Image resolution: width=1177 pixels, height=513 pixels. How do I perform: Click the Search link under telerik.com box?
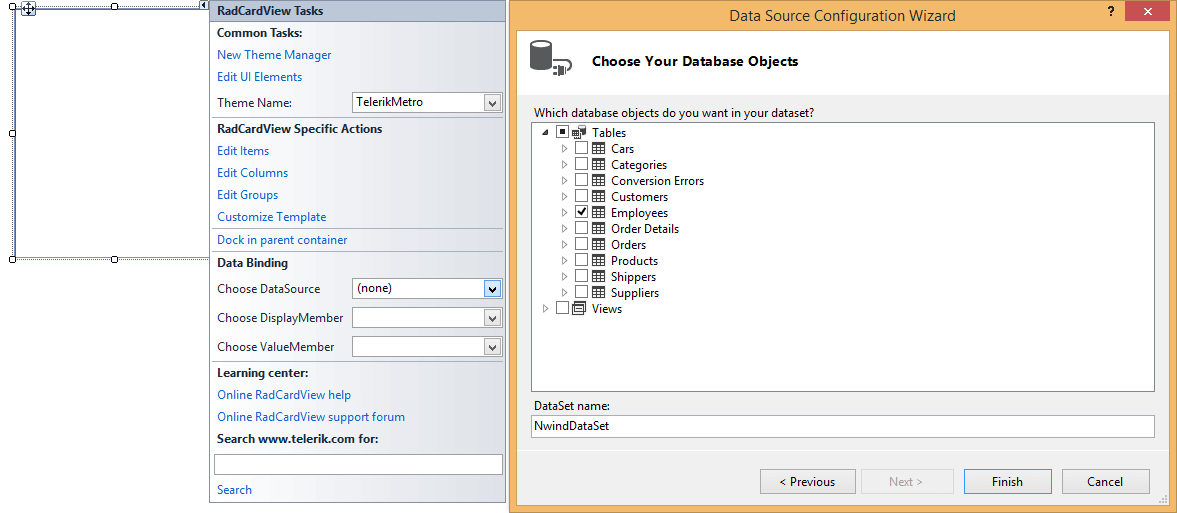click(x=234, y=490)
